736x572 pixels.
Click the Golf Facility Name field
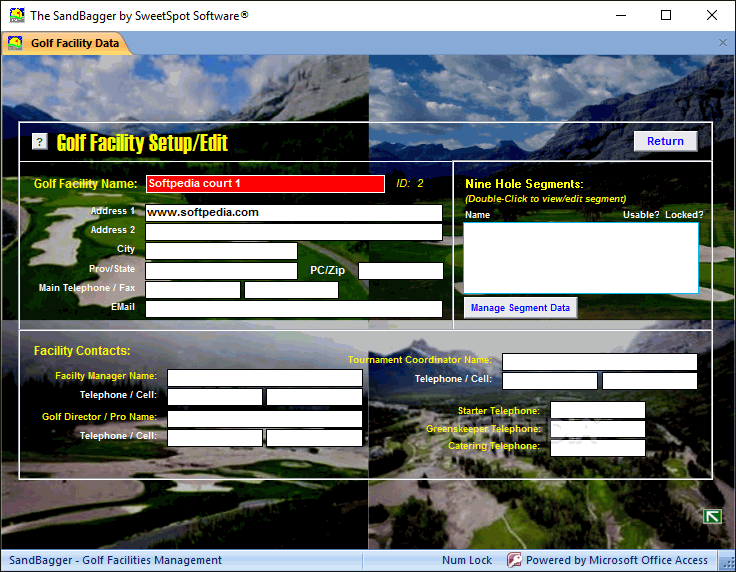tap(265, 184)
